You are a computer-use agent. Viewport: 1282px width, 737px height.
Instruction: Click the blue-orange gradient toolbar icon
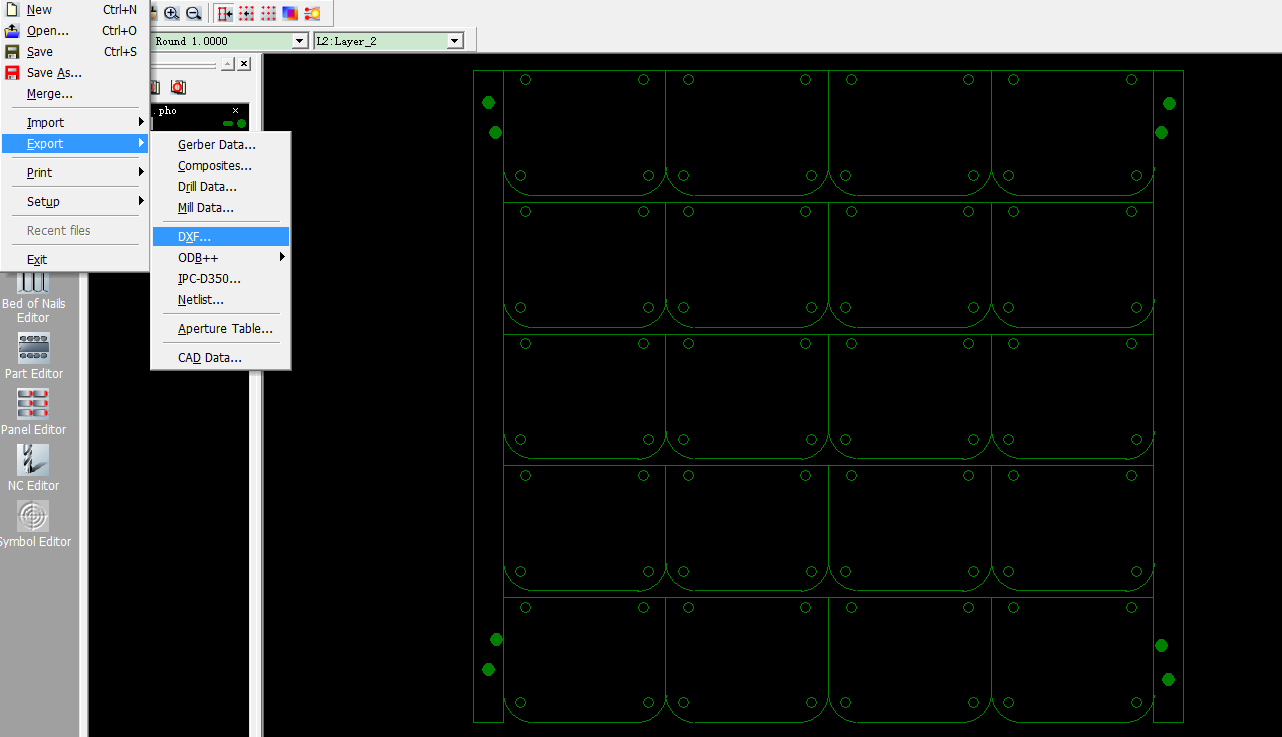coord(290,14)
